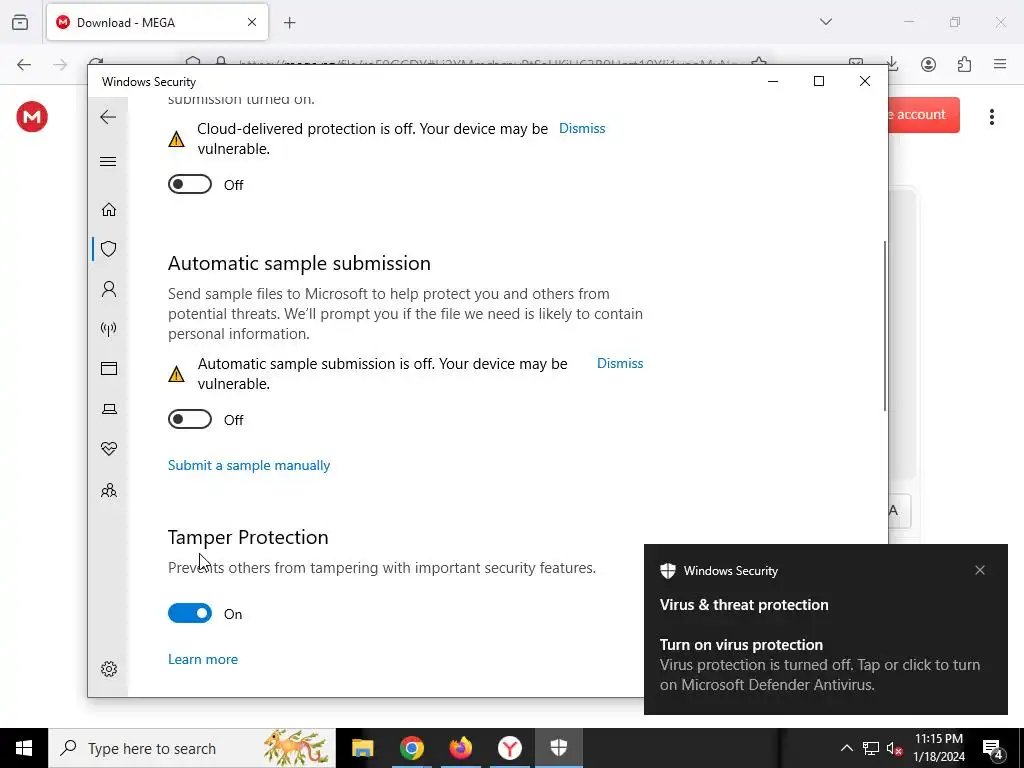Turn off Tamper Protection toggle
Viewport: 1024px width, 768px height.
tap(189, 613)
